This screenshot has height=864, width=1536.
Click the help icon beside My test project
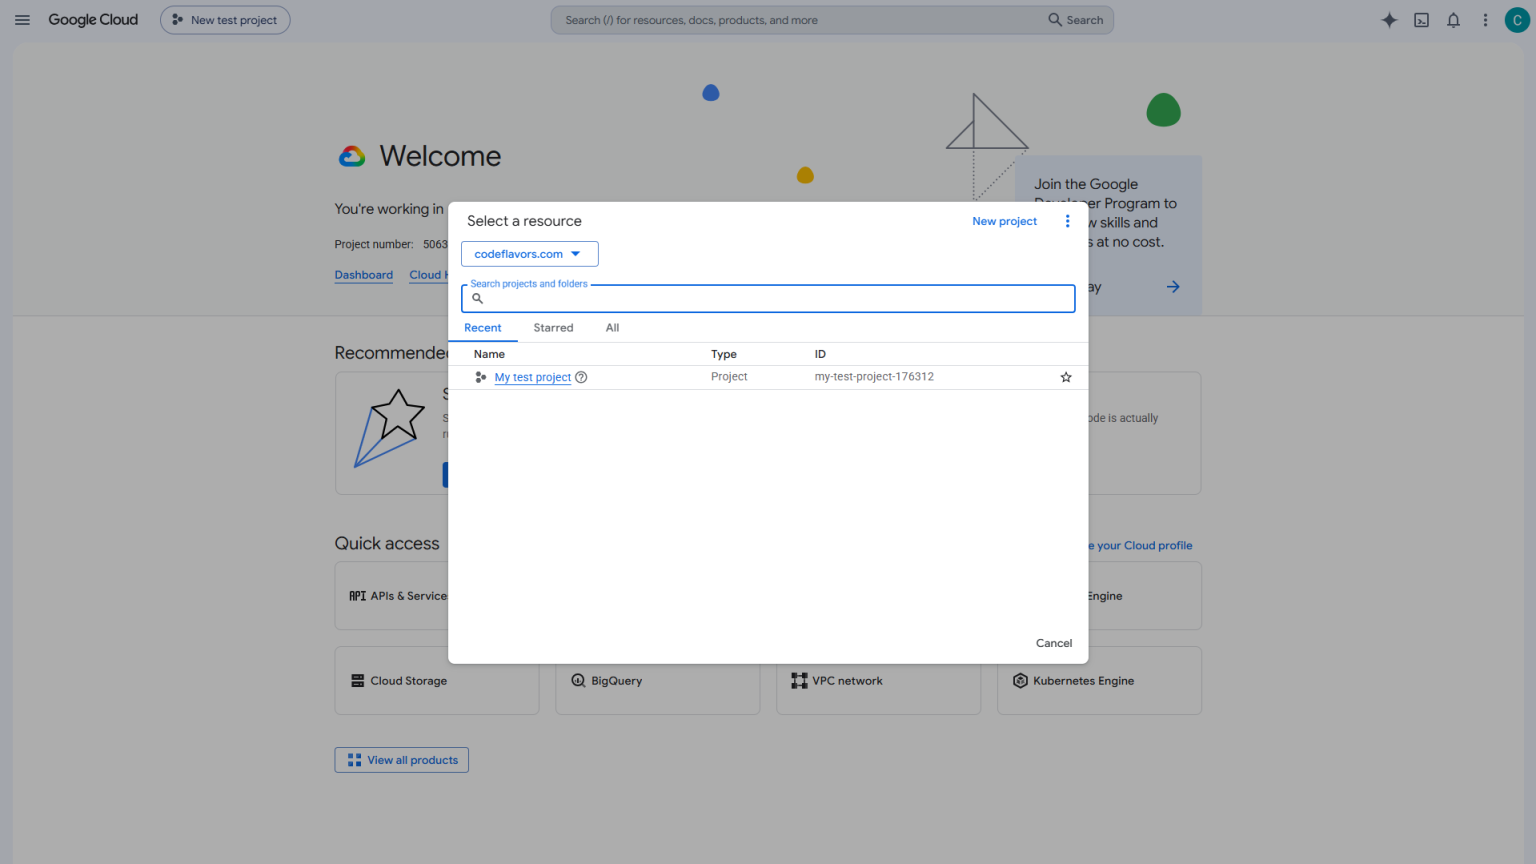pyautogui.click(x=581, y=377)
